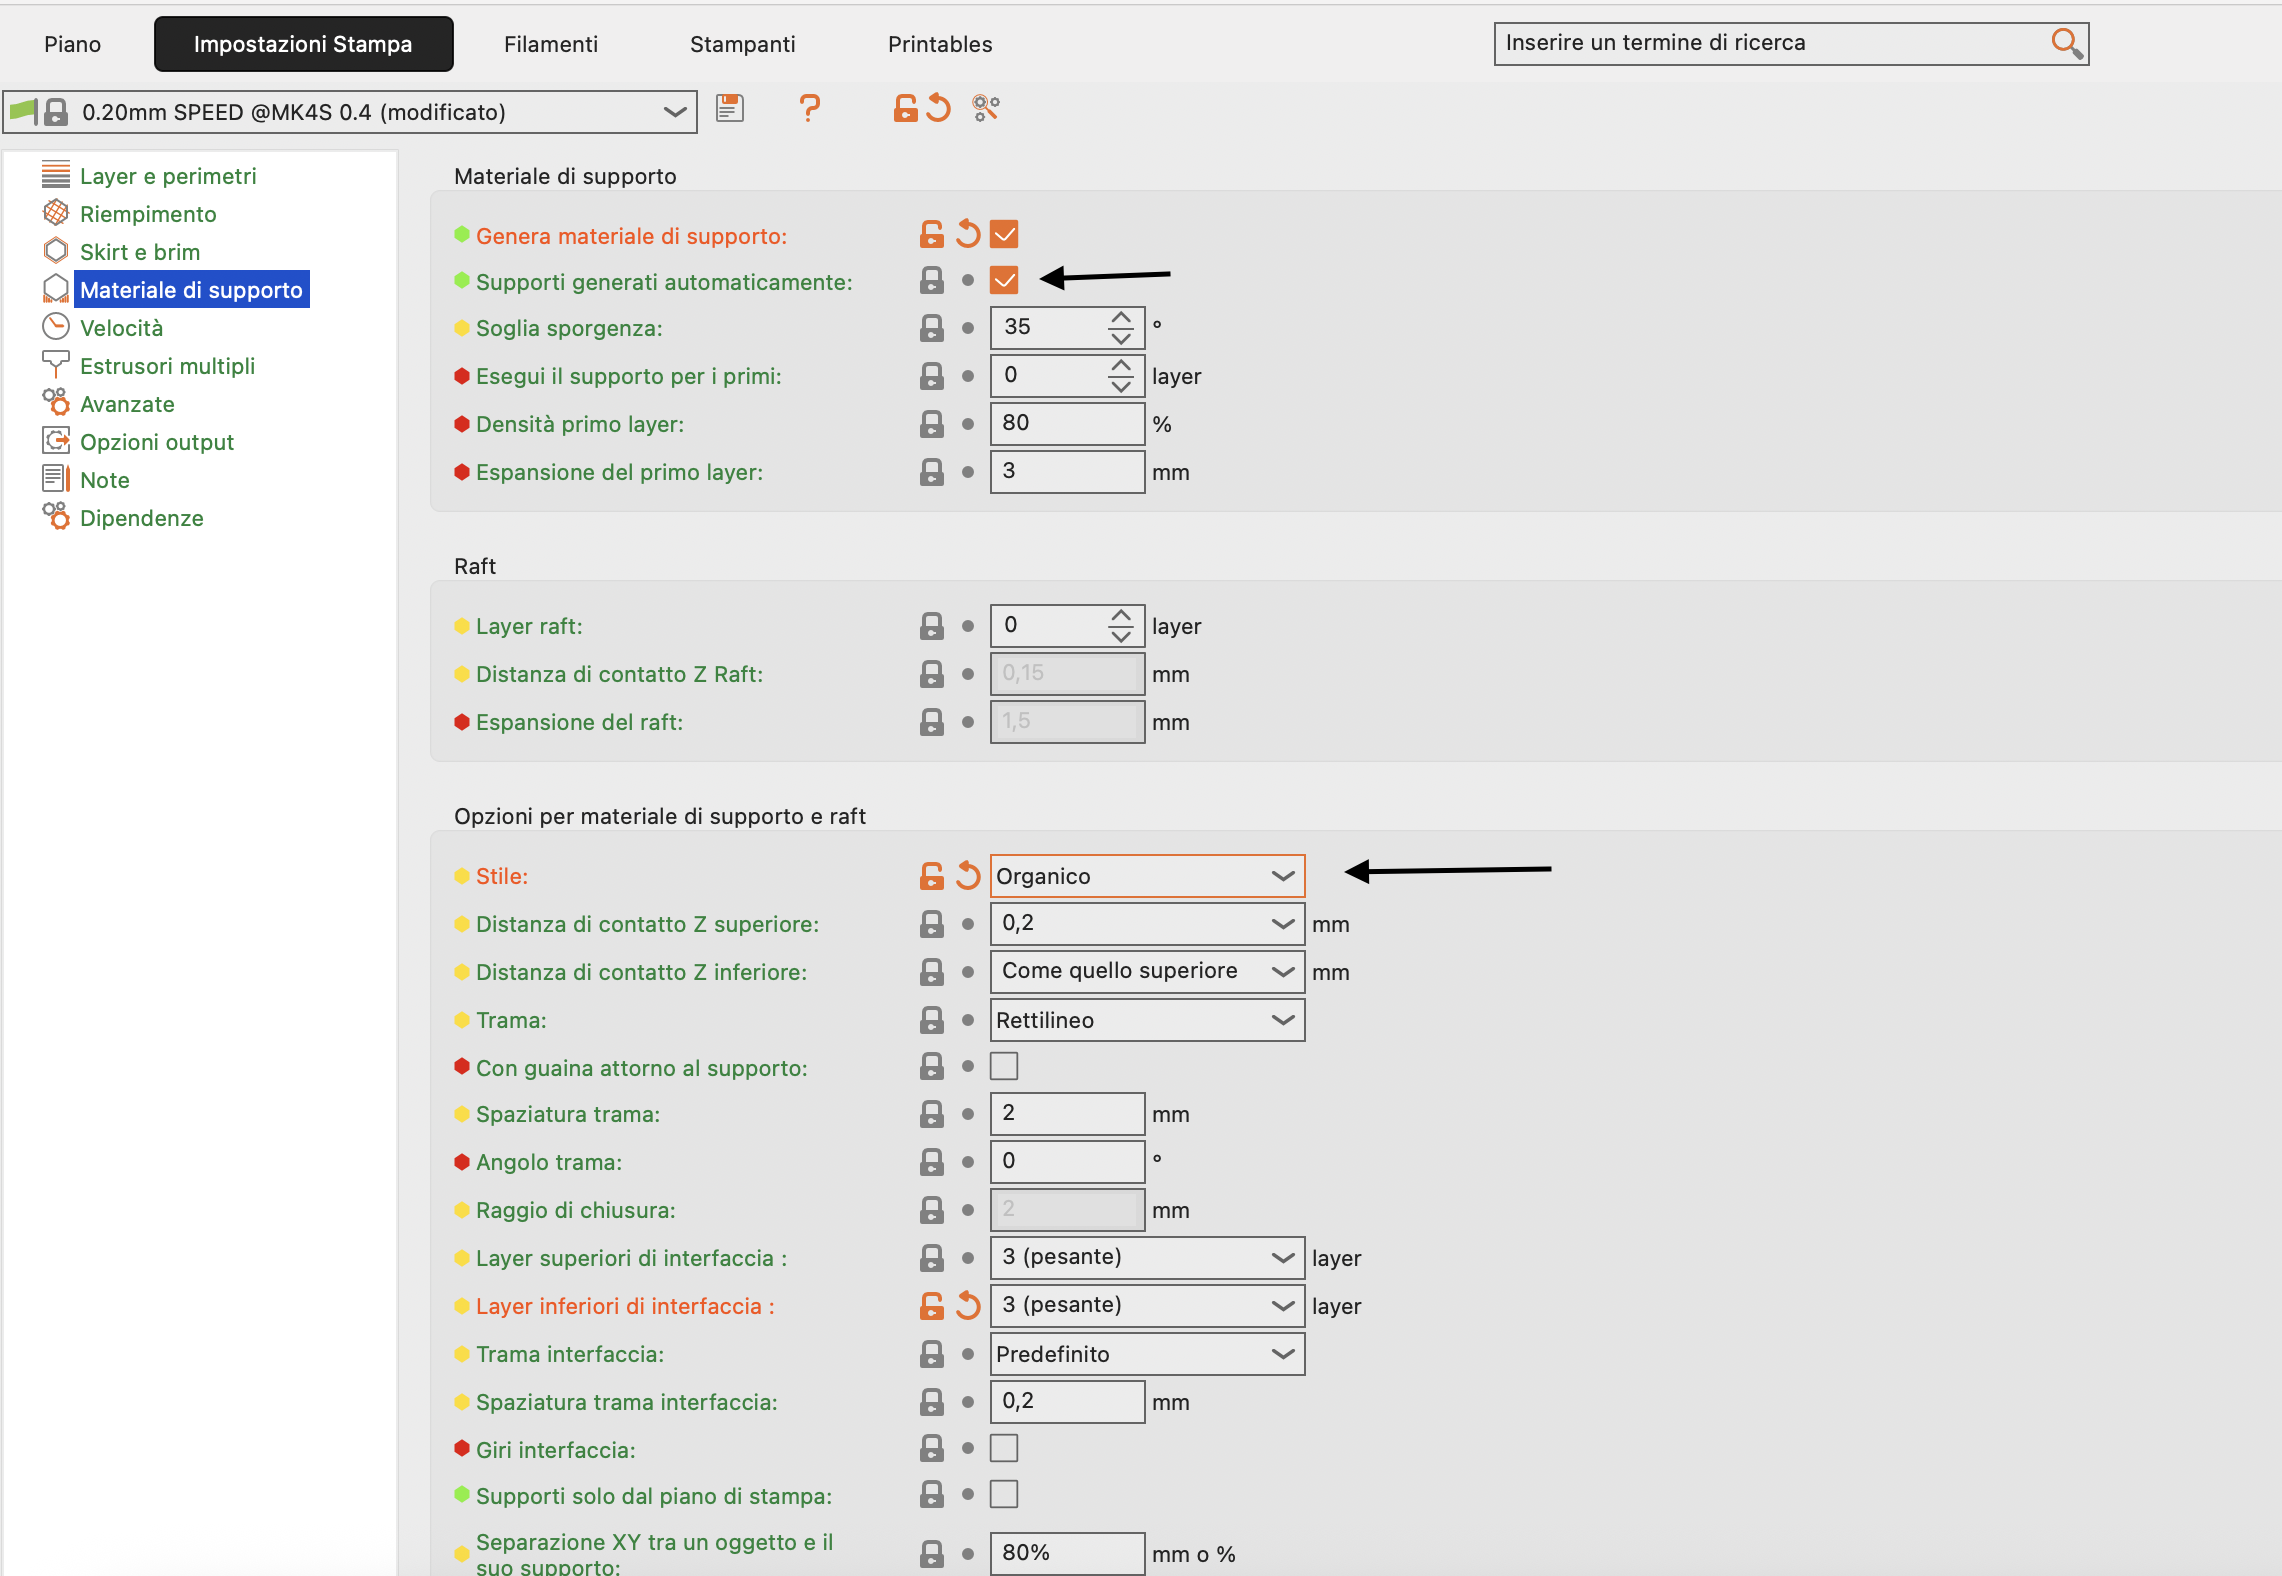This screenshot has width=2282, height=1576.
Task: Open the Stile Organico dropdown
Action: 1146,876
